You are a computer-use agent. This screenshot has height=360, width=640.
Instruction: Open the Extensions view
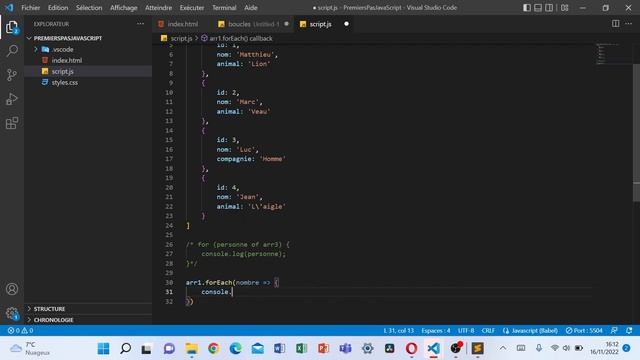tap(12, 123)
